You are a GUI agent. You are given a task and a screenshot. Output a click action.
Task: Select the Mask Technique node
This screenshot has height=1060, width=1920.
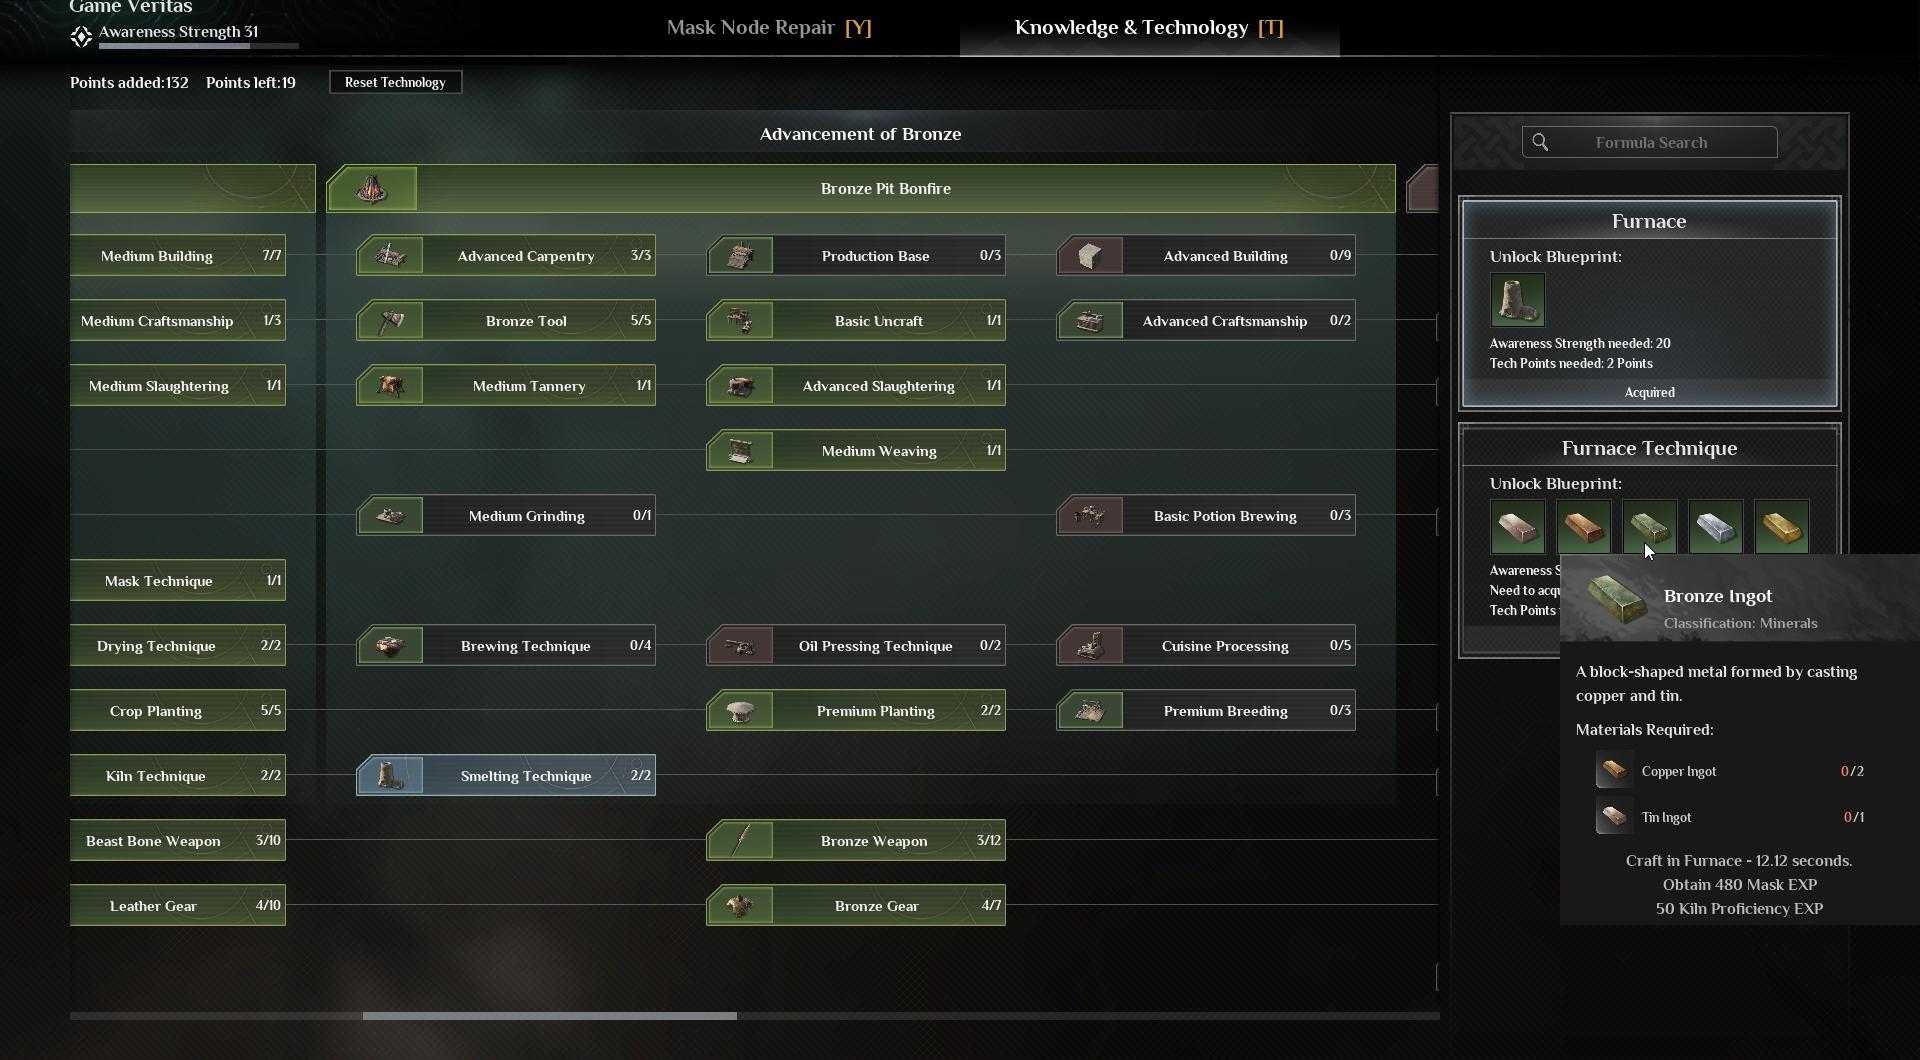(x=178, y=581)
